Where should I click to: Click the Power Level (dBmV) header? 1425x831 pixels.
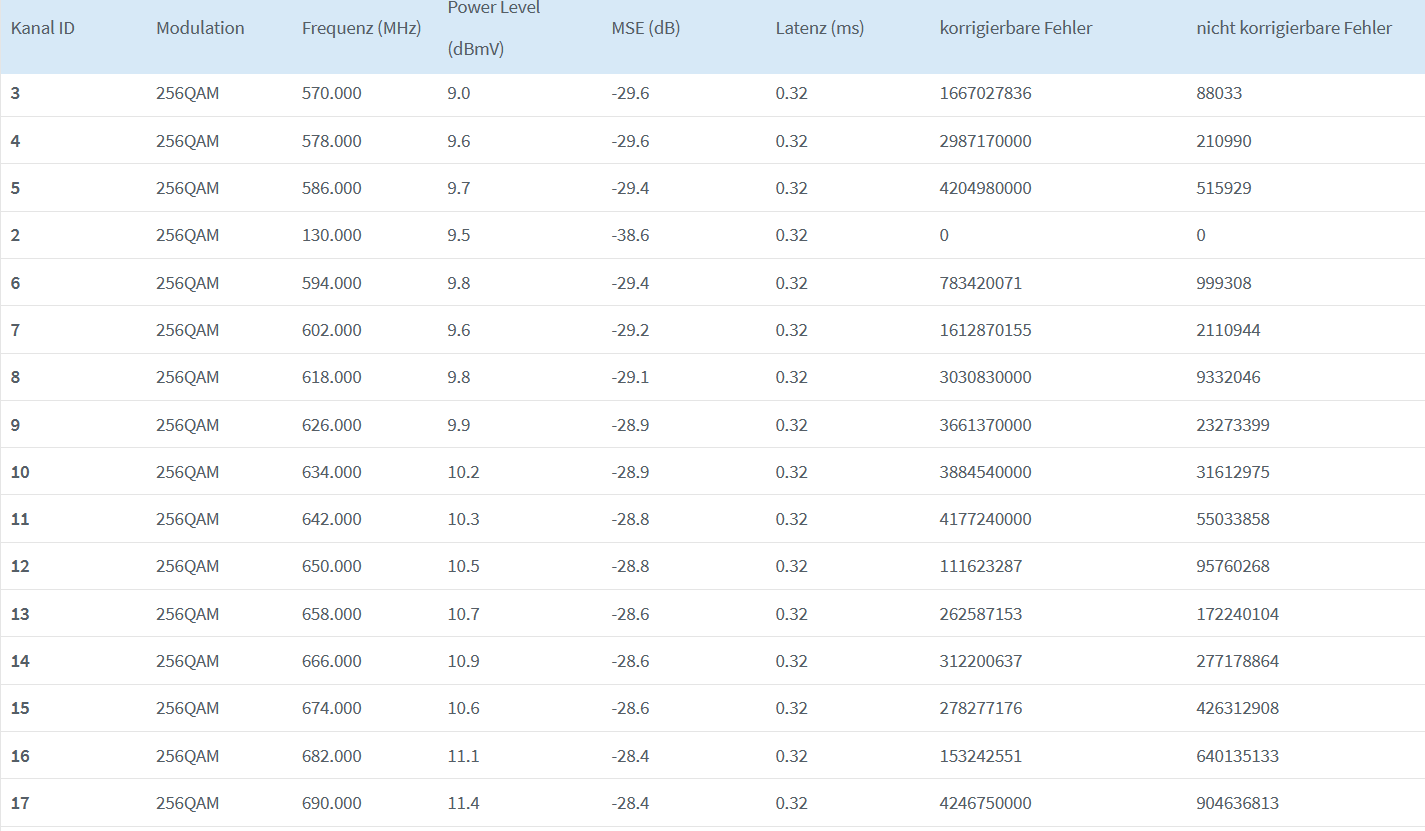[494, 28]
